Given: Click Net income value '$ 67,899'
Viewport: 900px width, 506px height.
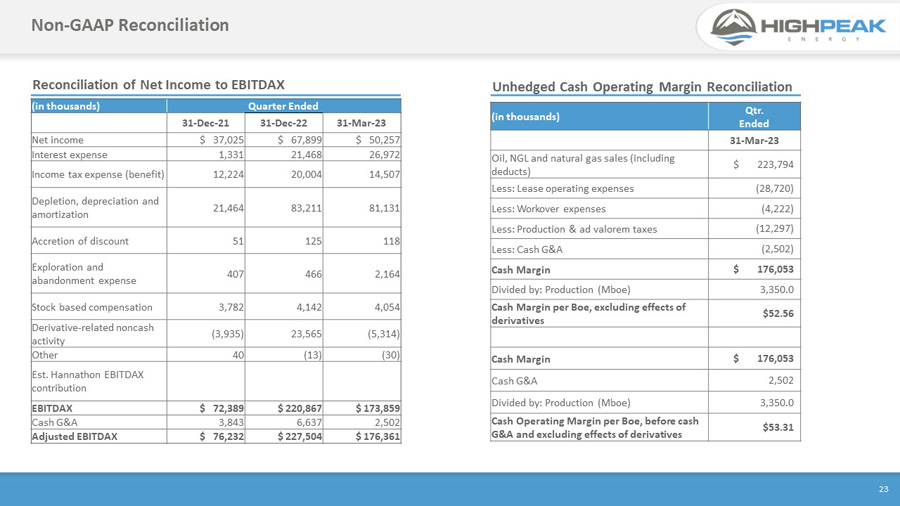Looking at the screenshot, I should pyautogui.click(x=300, y=140).
